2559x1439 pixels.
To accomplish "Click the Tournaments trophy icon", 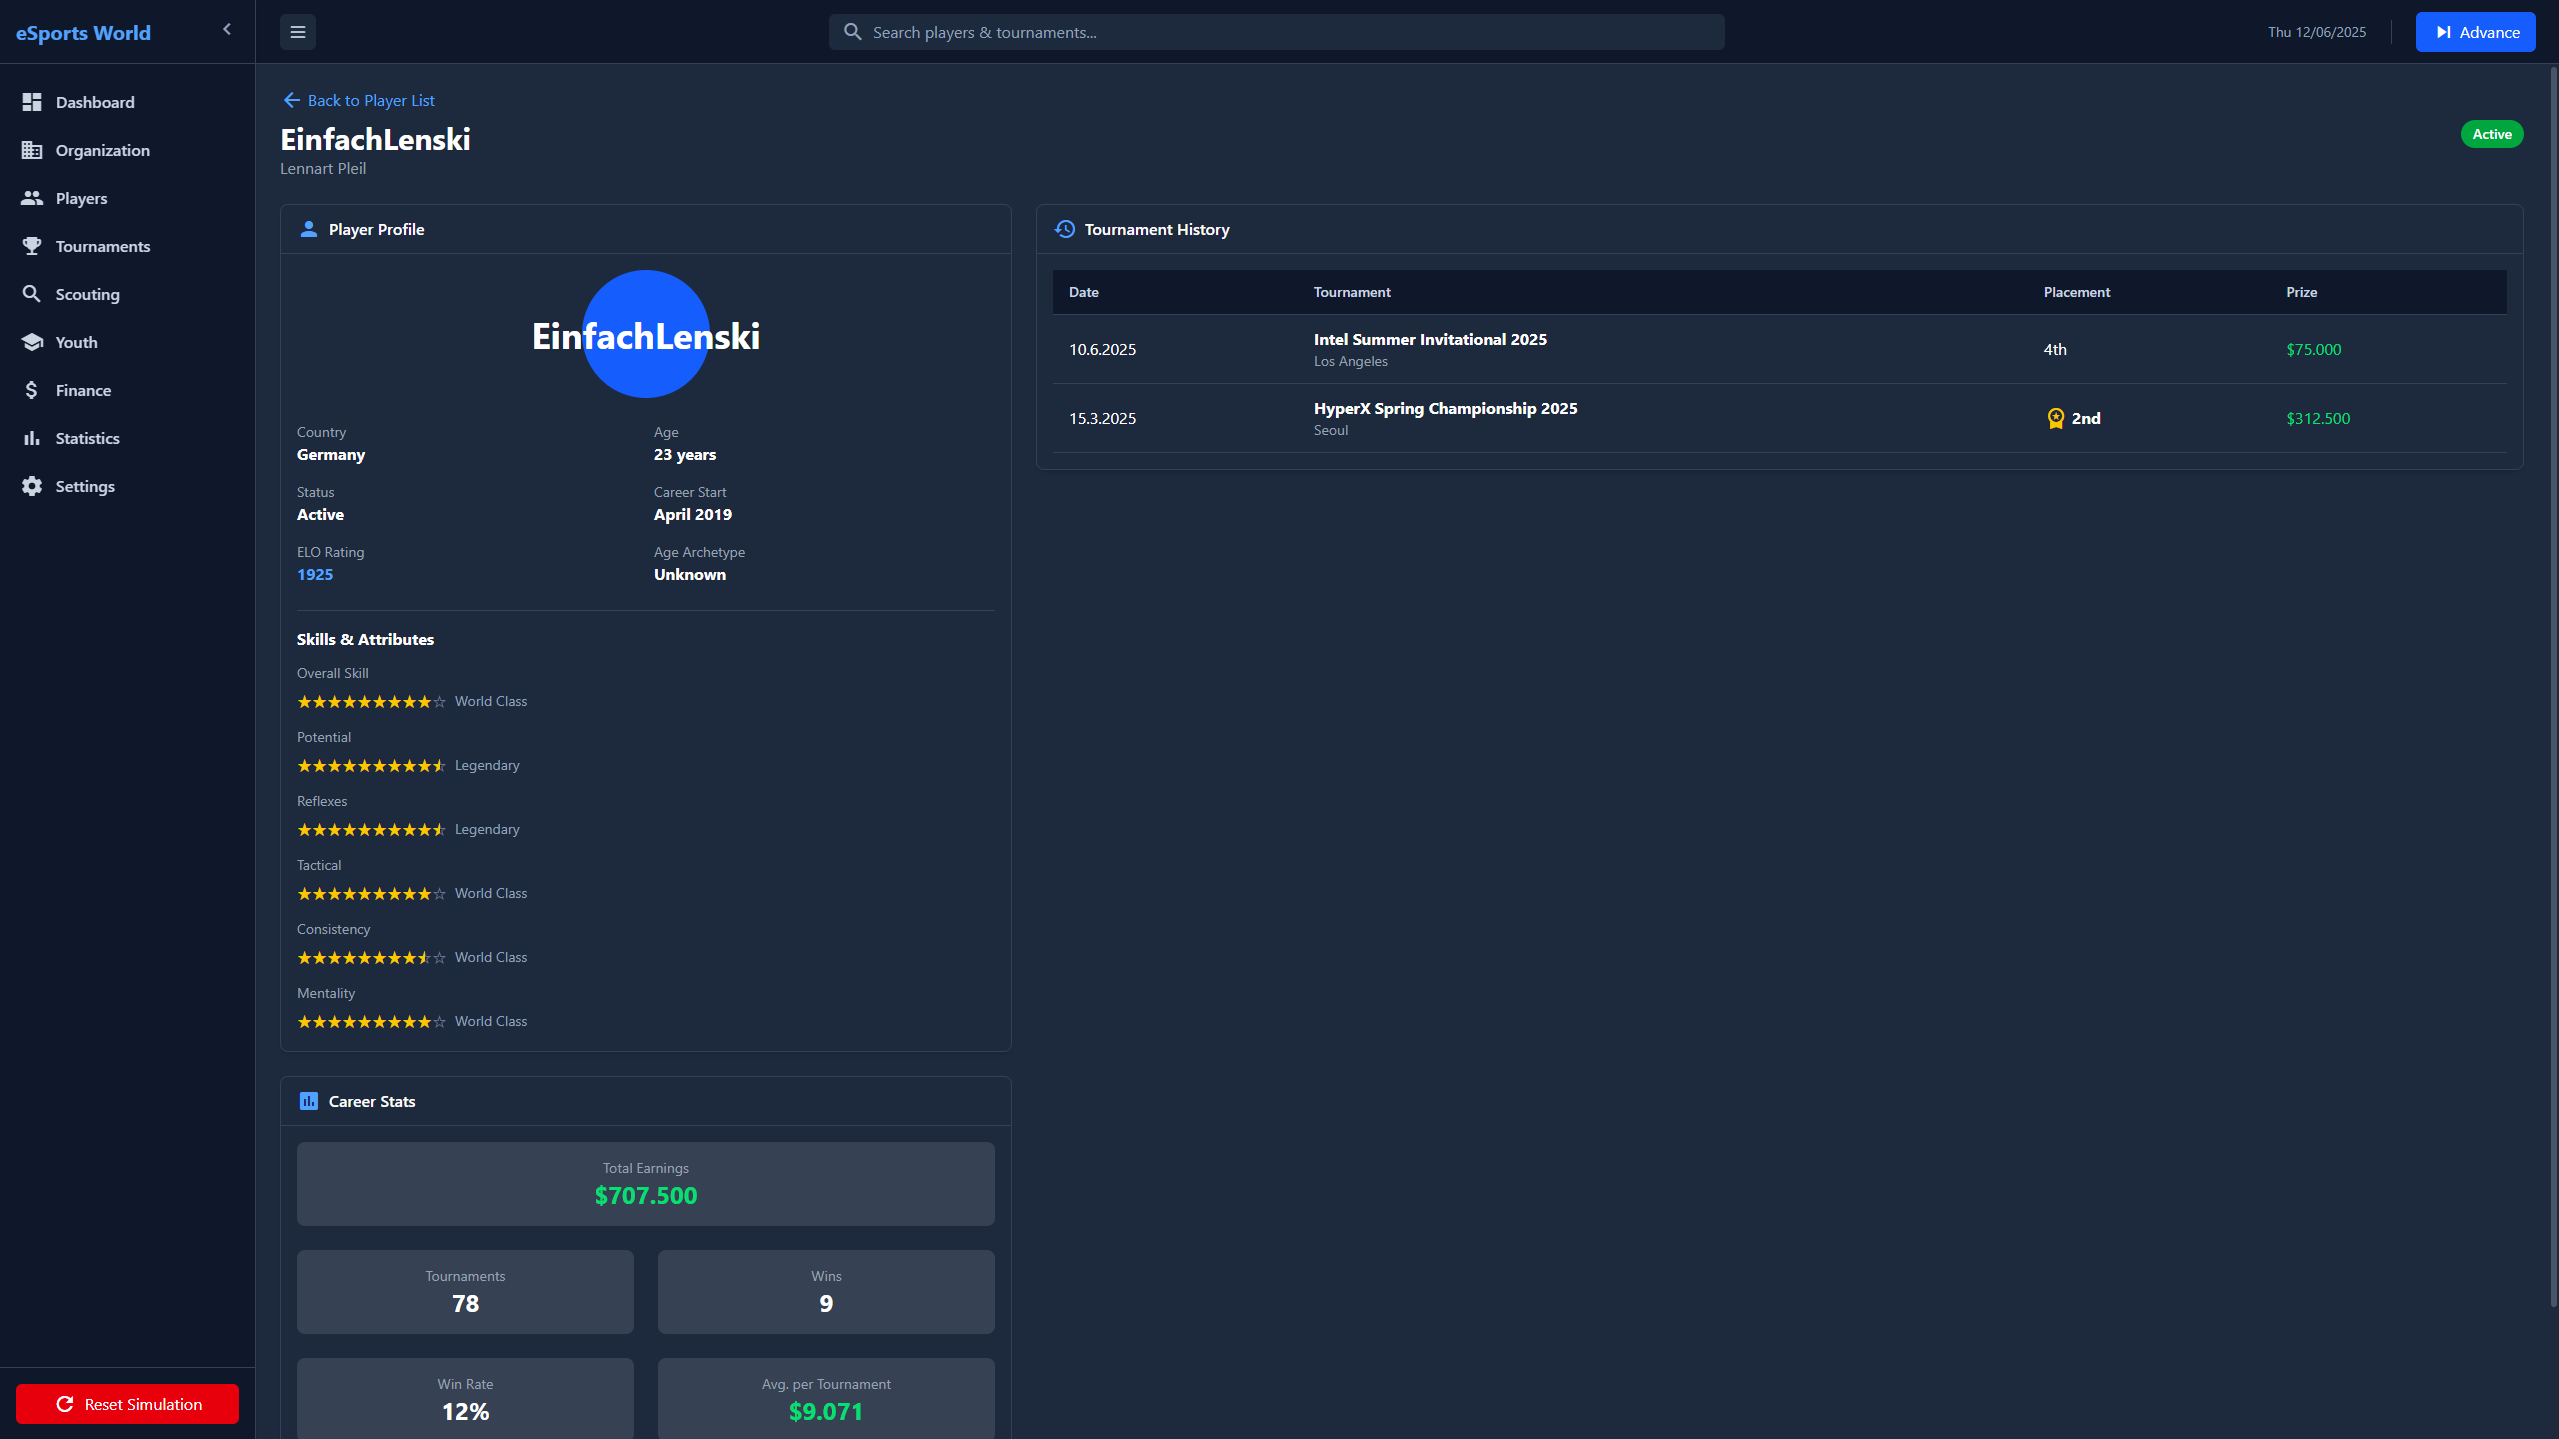I will pyautogui.click(x=32, y=246).
